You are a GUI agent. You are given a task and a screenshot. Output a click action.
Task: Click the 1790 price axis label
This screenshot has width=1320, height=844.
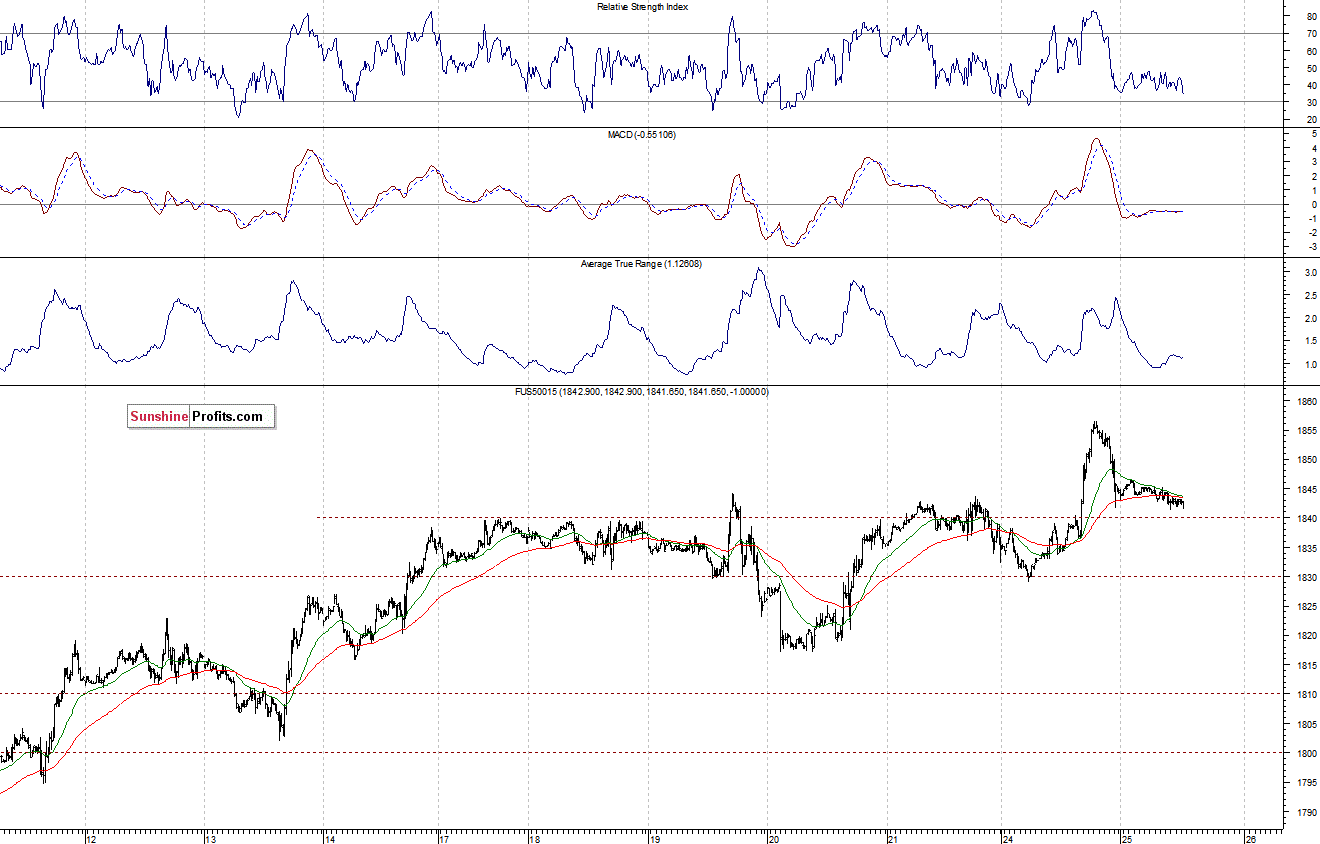click(1306, 812)
